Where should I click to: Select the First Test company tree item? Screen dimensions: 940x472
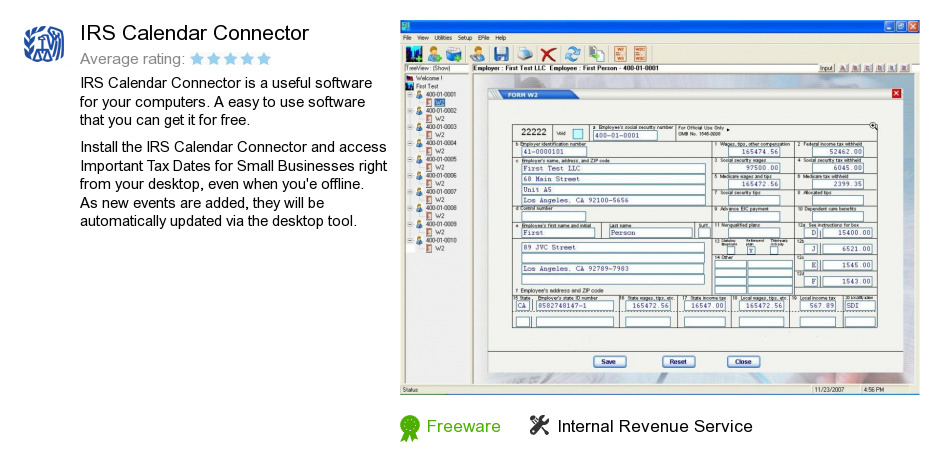(427, 86)
